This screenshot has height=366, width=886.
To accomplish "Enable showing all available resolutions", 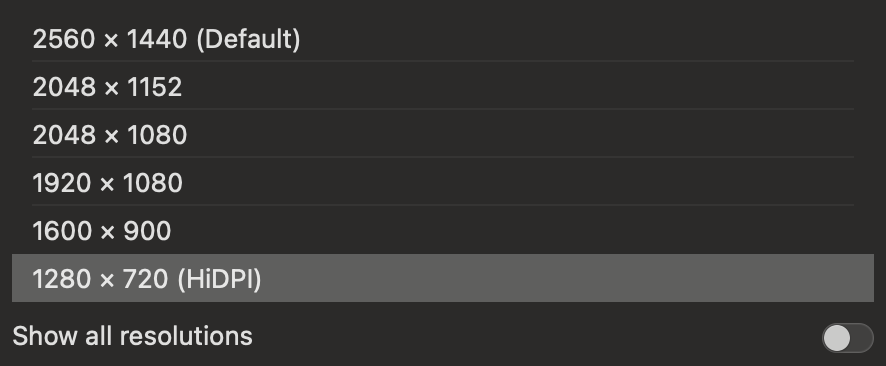I will 848,338.
